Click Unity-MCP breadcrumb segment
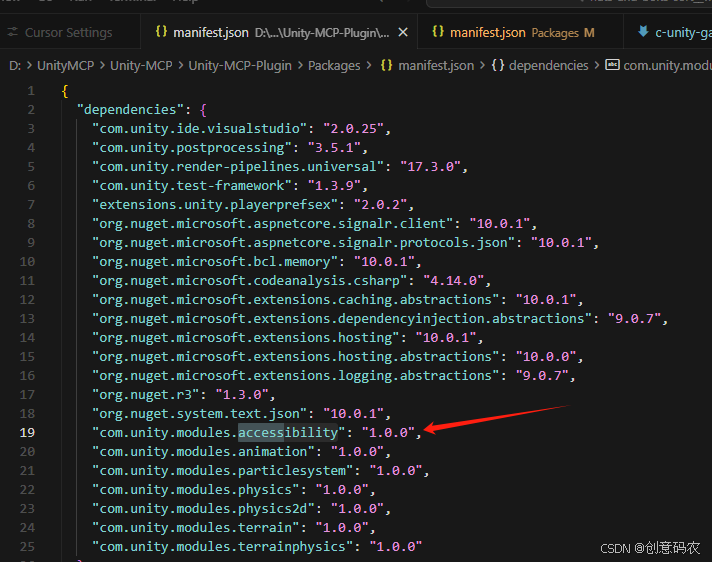712x562 pixels. point(141,66)
